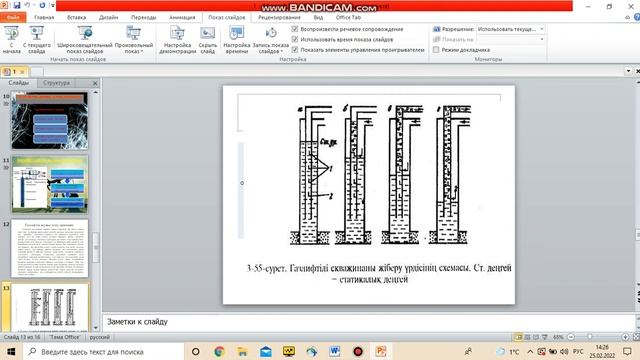
Task: Toggle Show Media Controls checkbox (Показать элементы управления)
Action: tap(295, 49)
